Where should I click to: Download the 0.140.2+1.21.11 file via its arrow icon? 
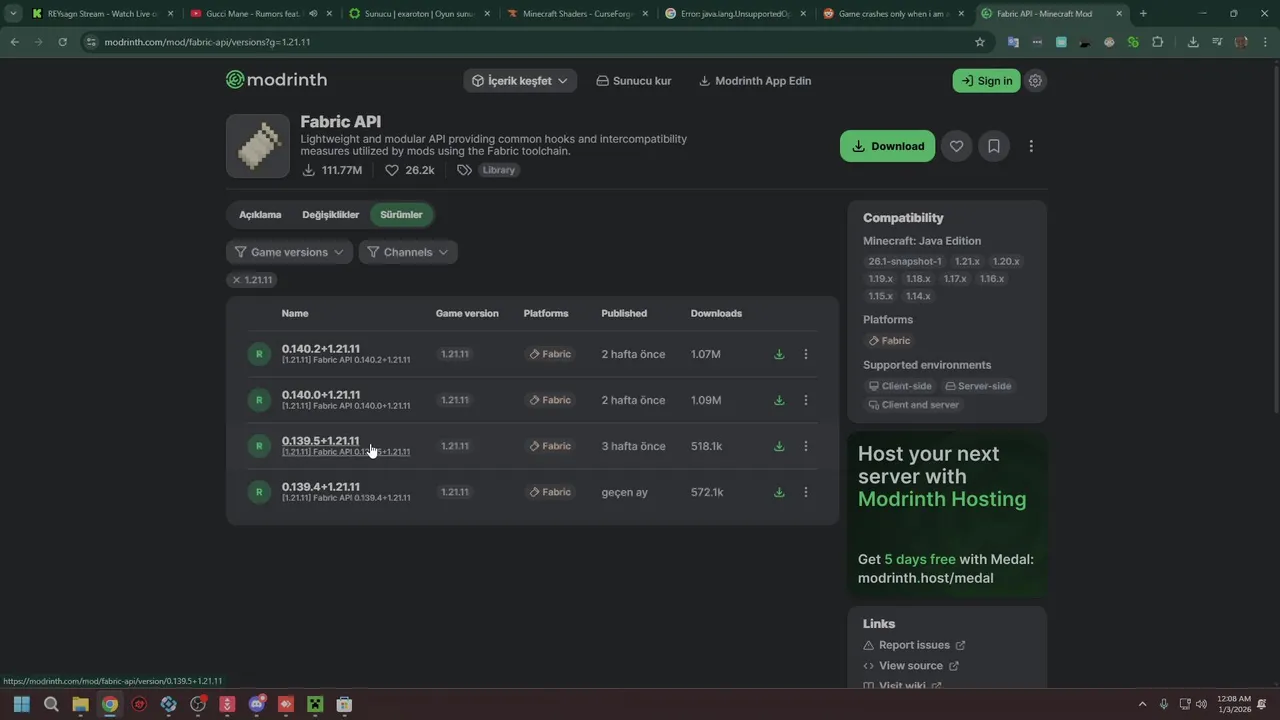pyautogui.click(x=779, y=354)
